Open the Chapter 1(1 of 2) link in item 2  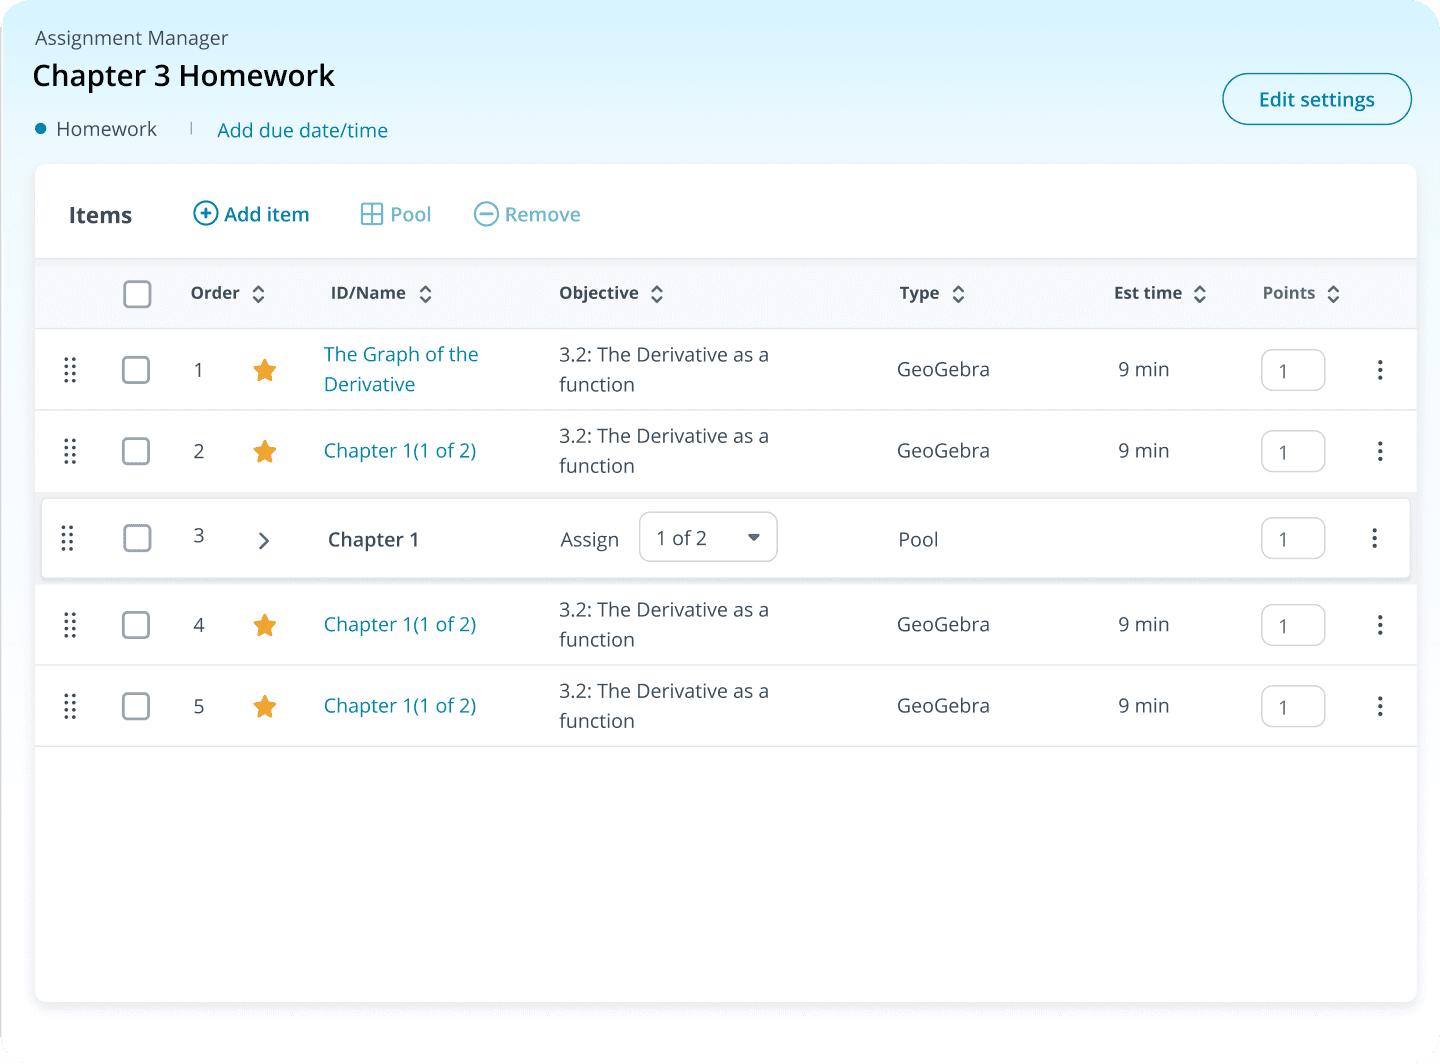point(400,451)
